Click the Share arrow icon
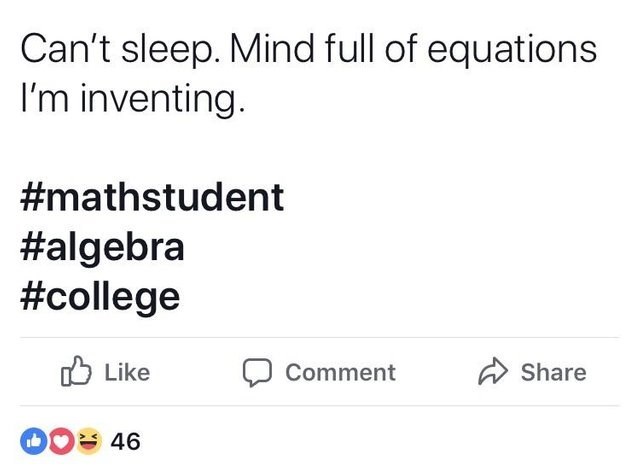640x474 pixels. [x=493, y=372]
